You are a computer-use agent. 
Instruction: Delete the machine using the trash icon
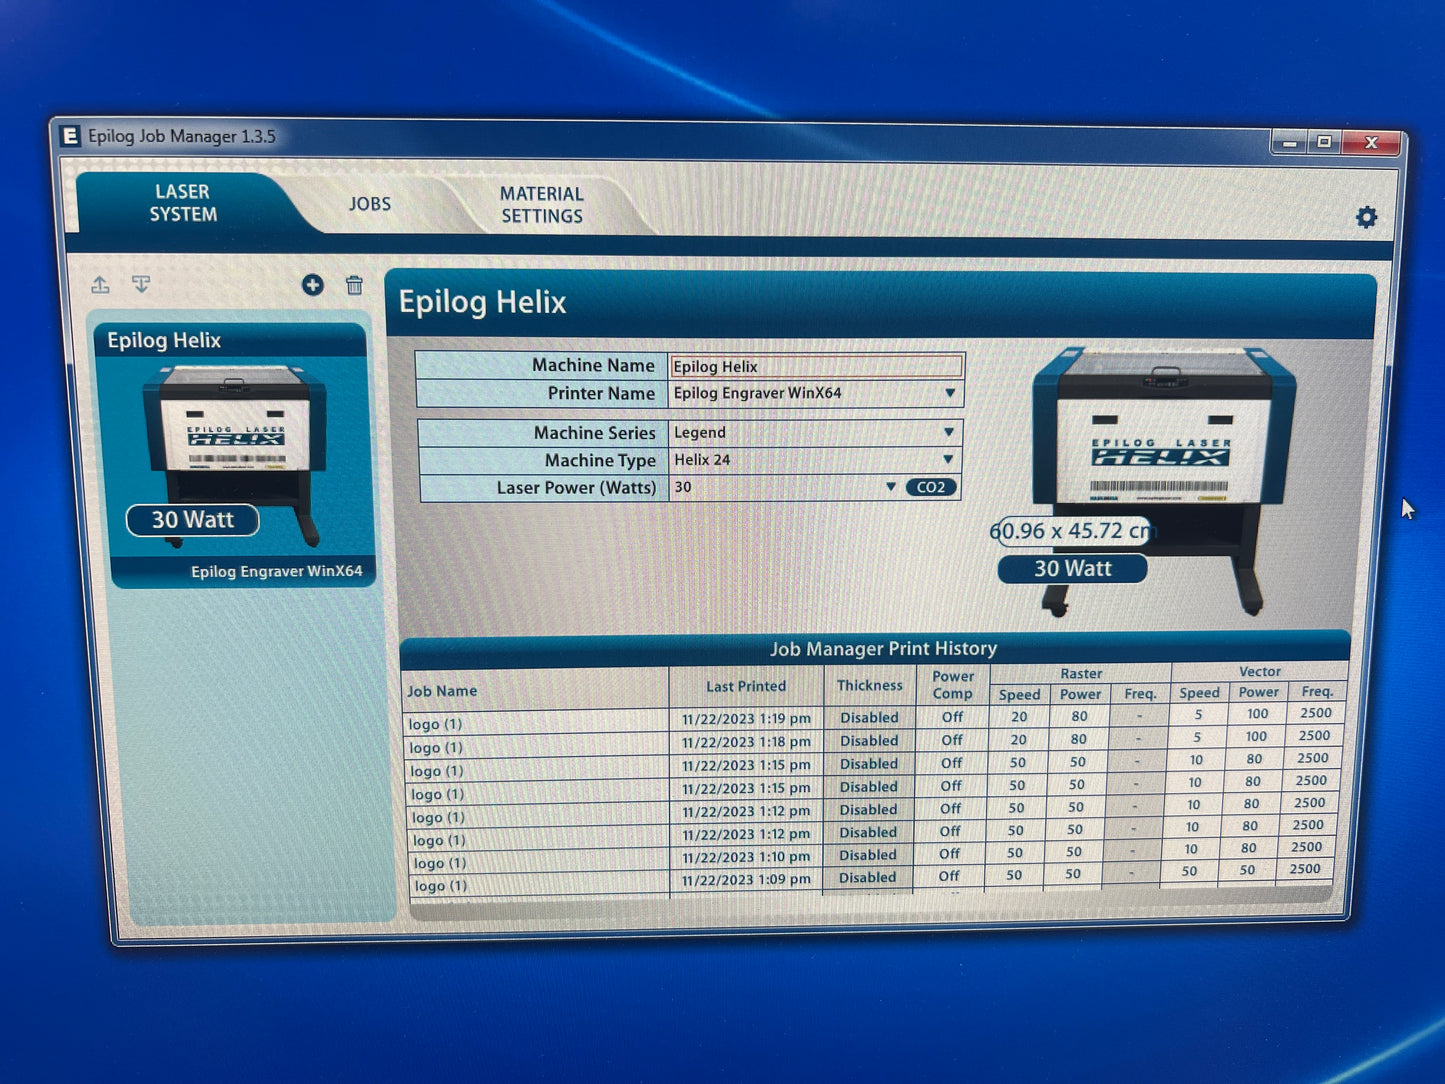point(354,286)
